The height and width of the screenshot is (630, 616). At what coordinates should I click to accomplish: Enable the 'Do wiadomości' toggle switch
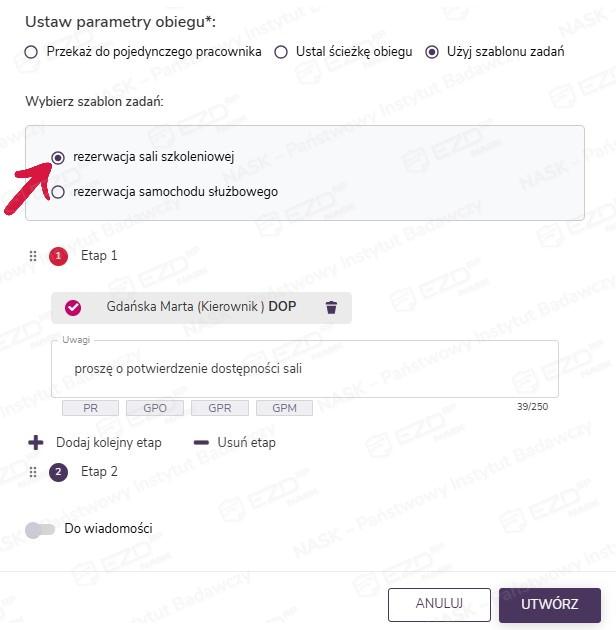click(x=40, y=529)
